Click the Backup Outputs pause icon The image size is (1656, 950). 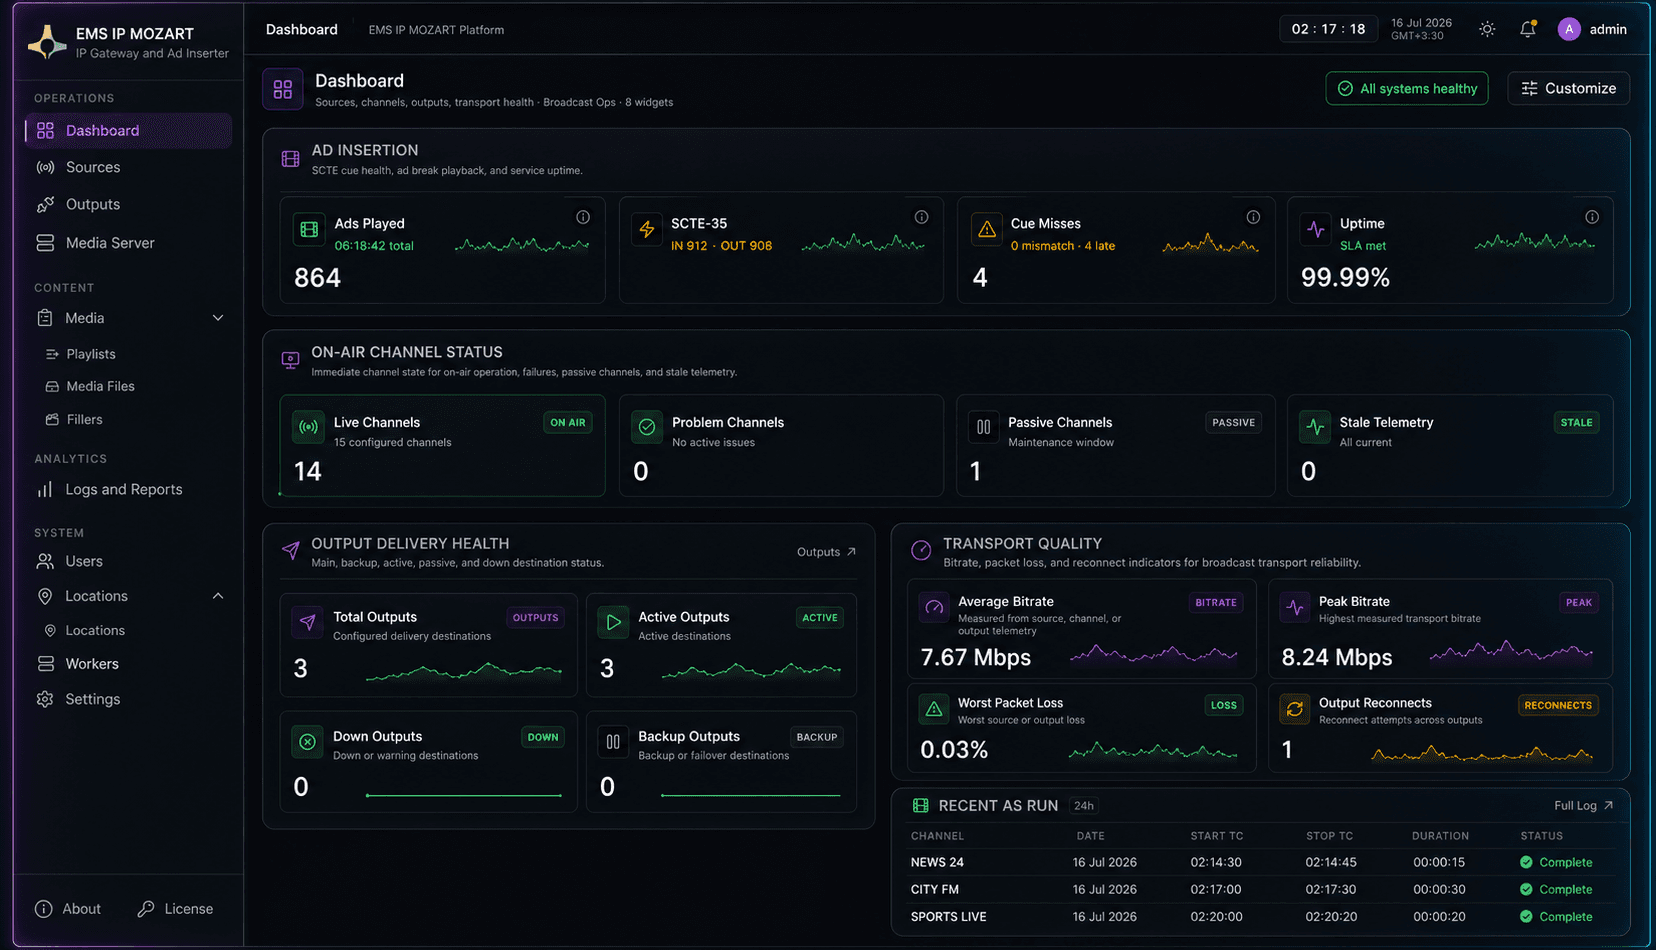[613, 742]
